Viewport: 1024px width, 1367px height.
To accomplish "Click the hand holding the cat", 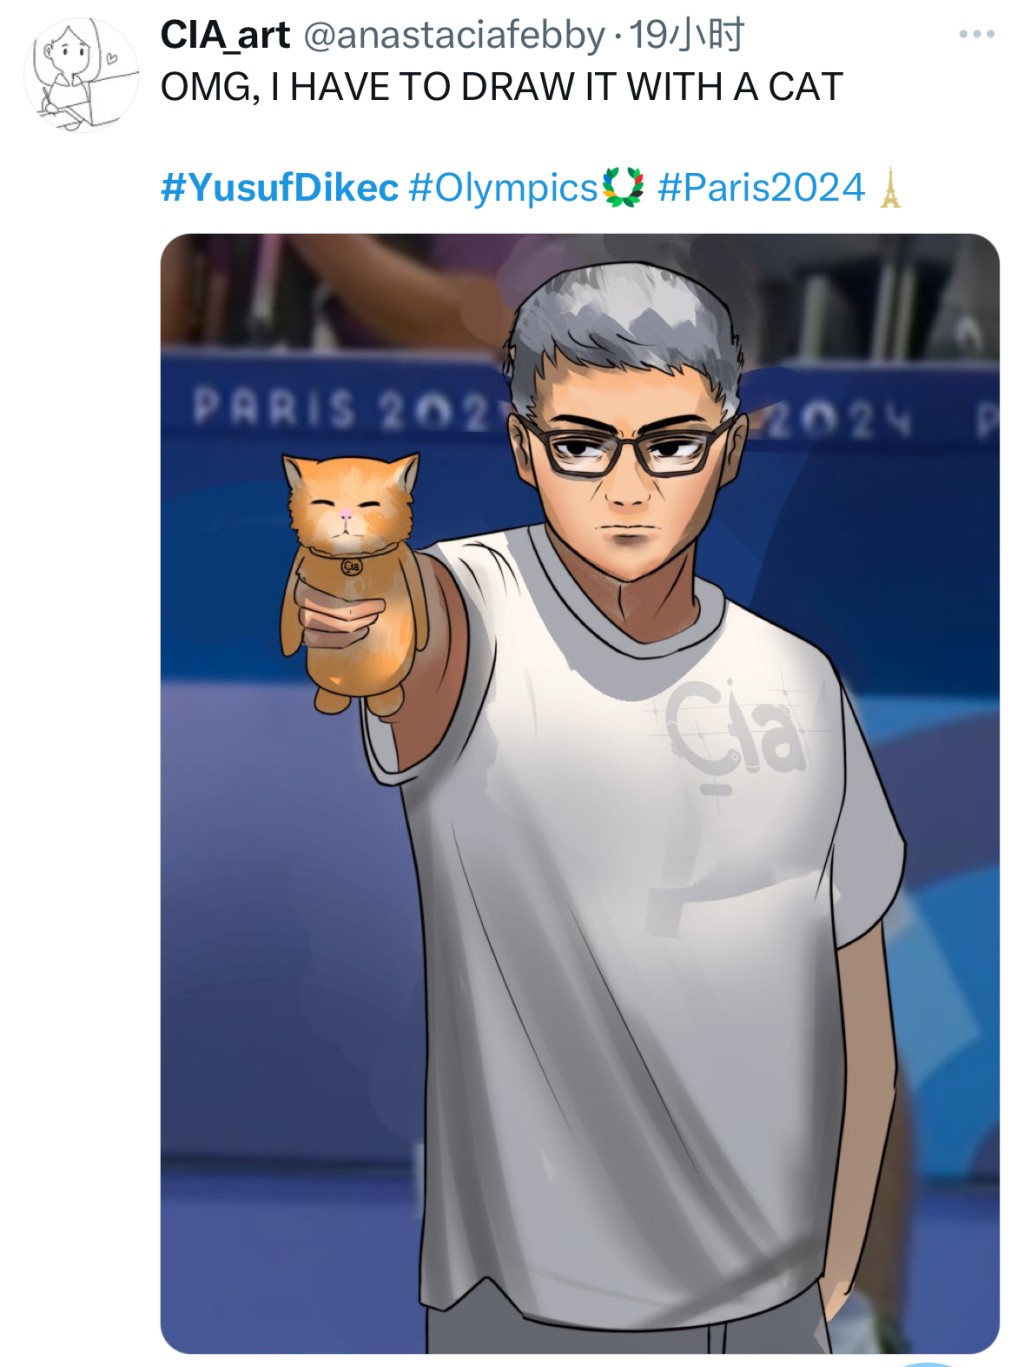I will (x=340, y=612).
